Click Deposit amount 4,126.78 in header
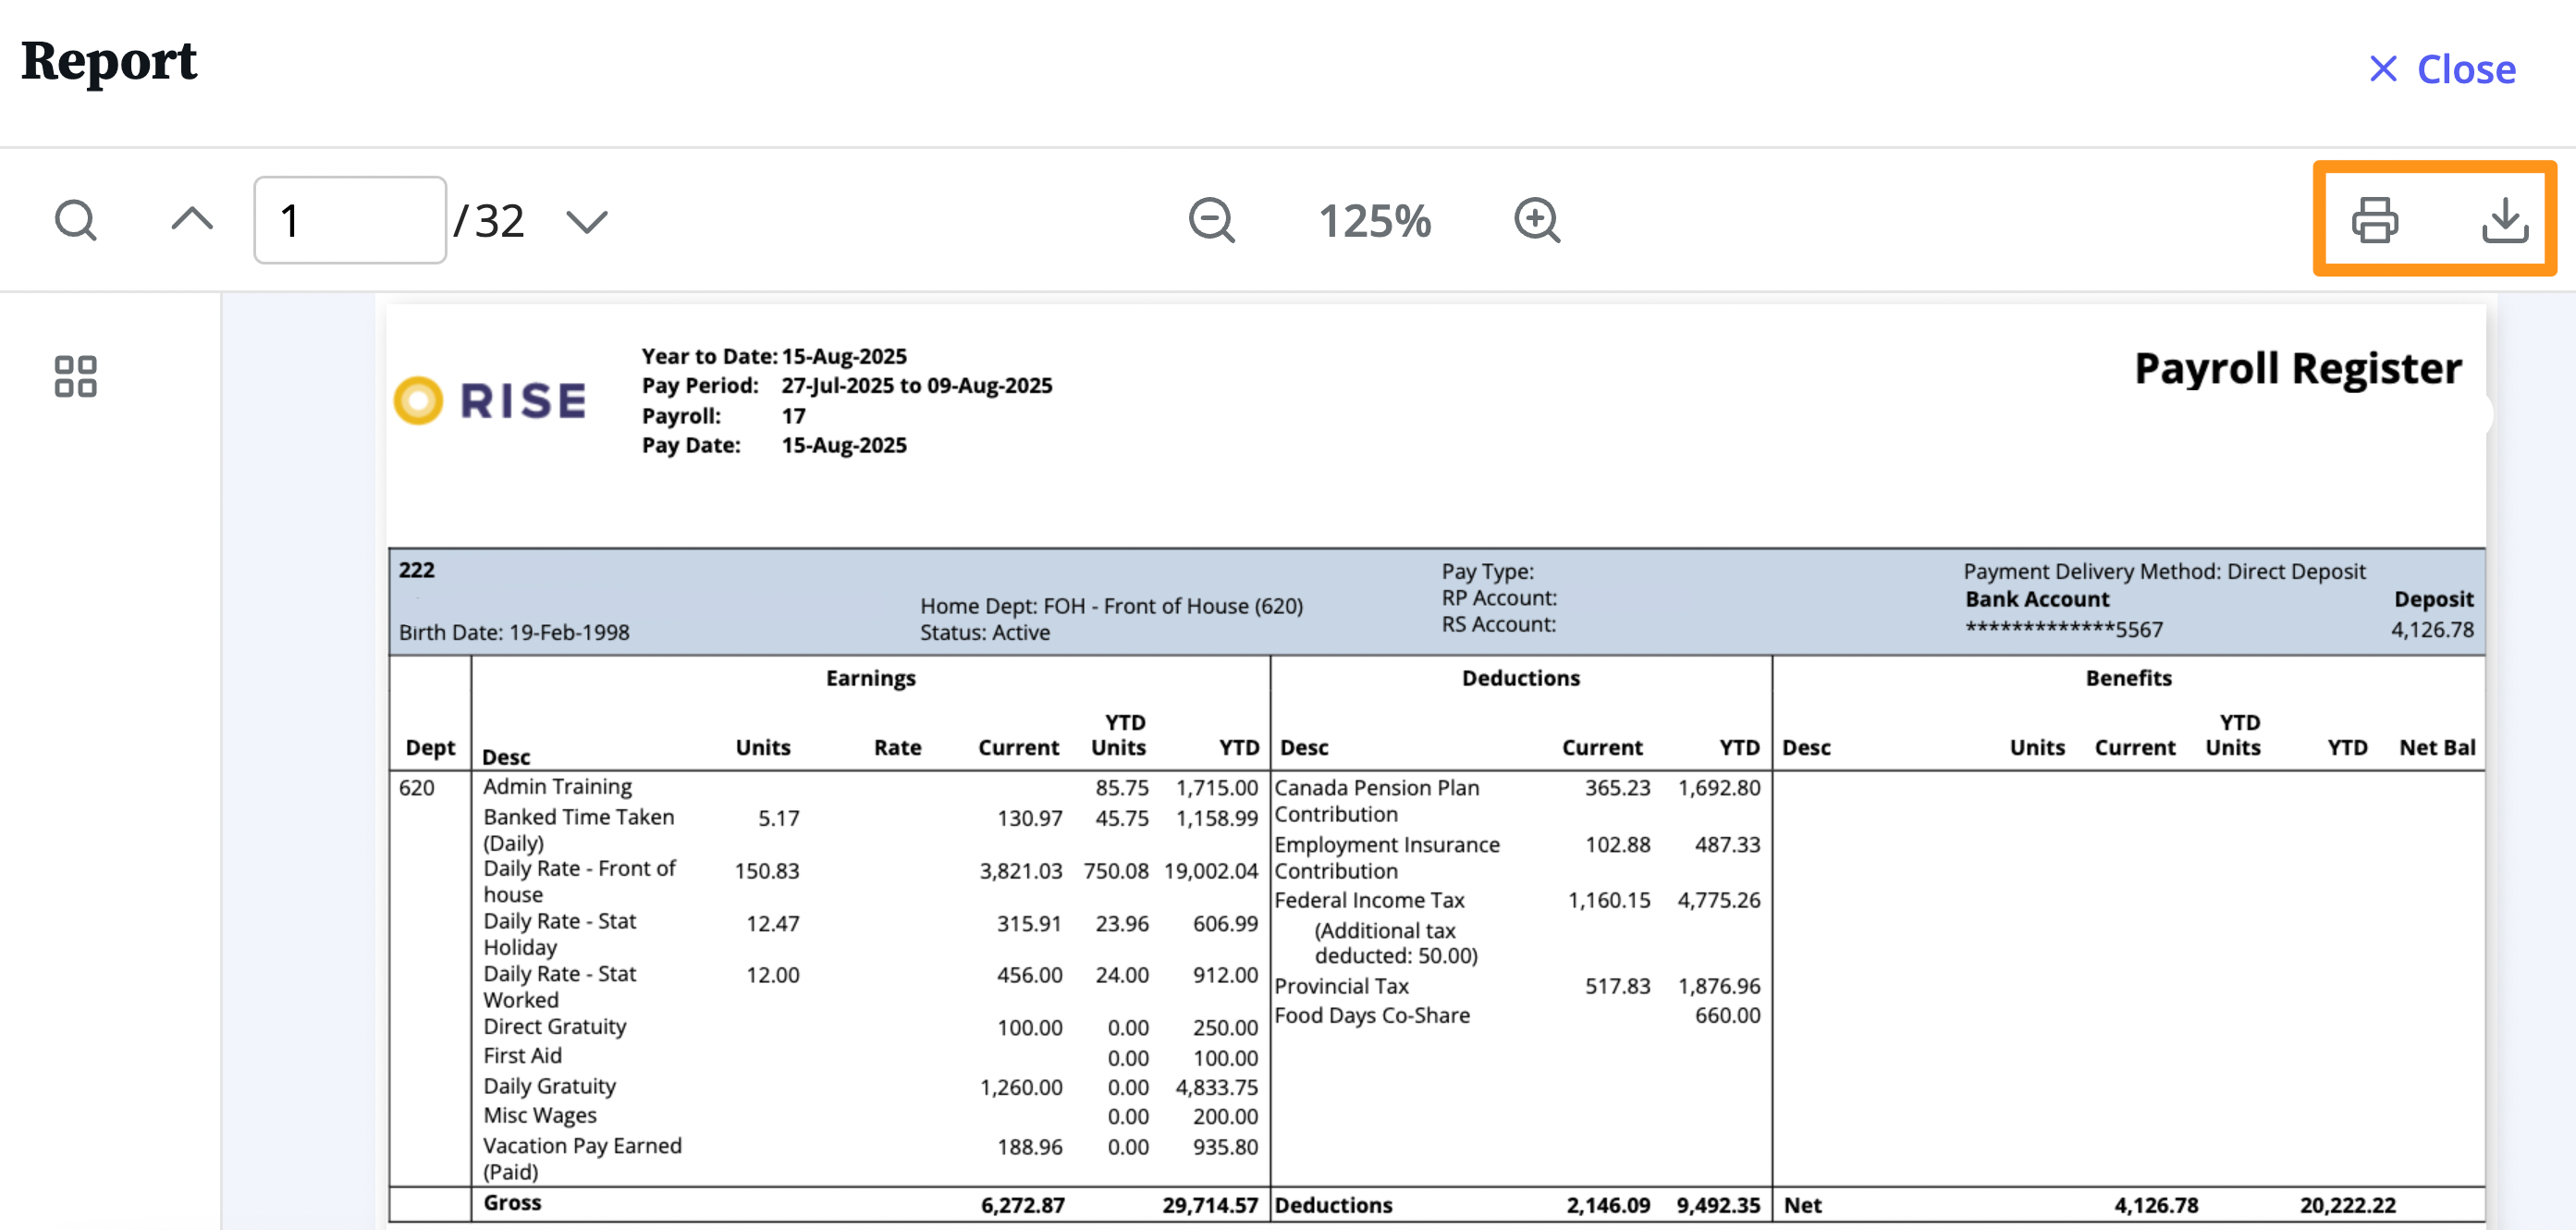The height and width of the screenshot is (1230, 2576). [2432, 629]
